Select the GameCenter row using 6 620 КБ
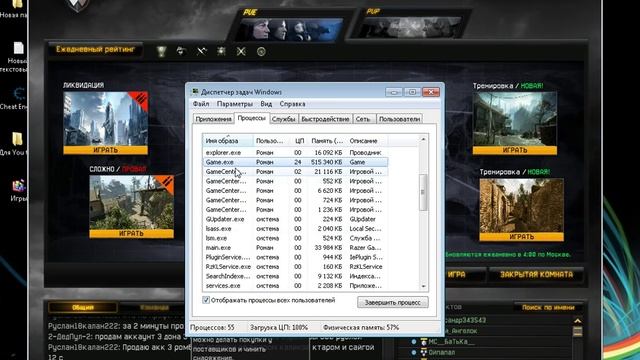This screenshot has width=640, height=360. pos(295,191)
